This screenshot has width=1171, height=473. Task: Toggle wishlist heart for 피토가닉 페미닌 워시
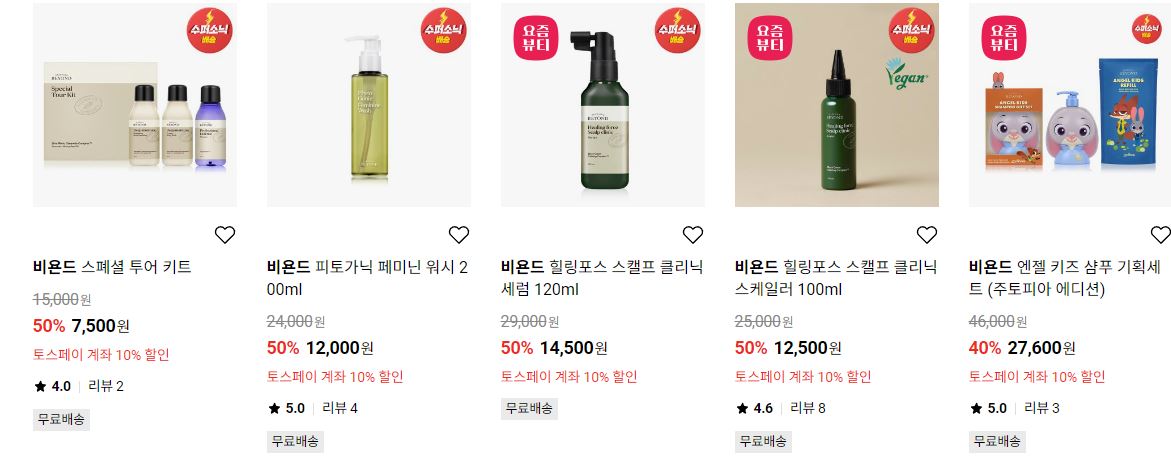459,235
